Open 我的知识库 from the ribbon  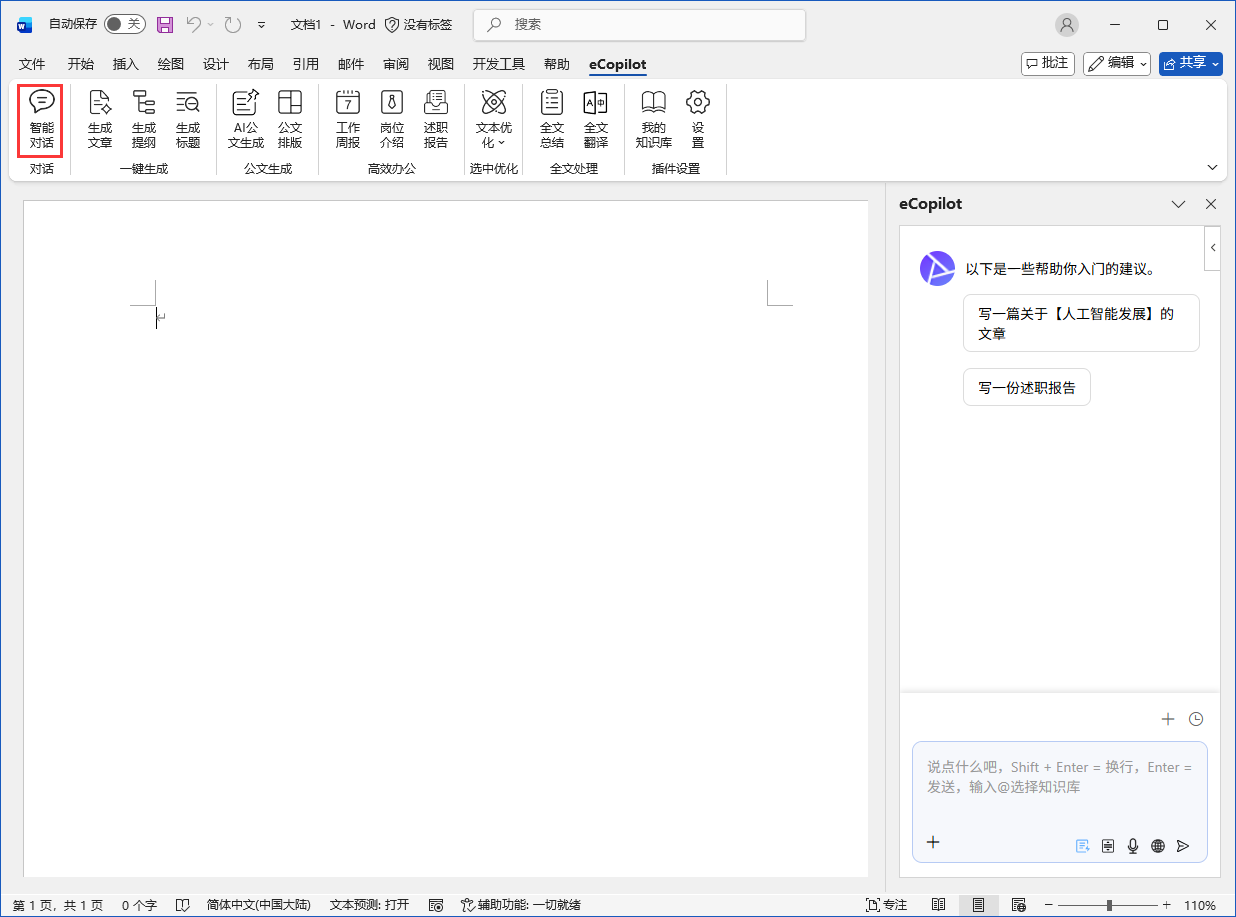(653, 120)
